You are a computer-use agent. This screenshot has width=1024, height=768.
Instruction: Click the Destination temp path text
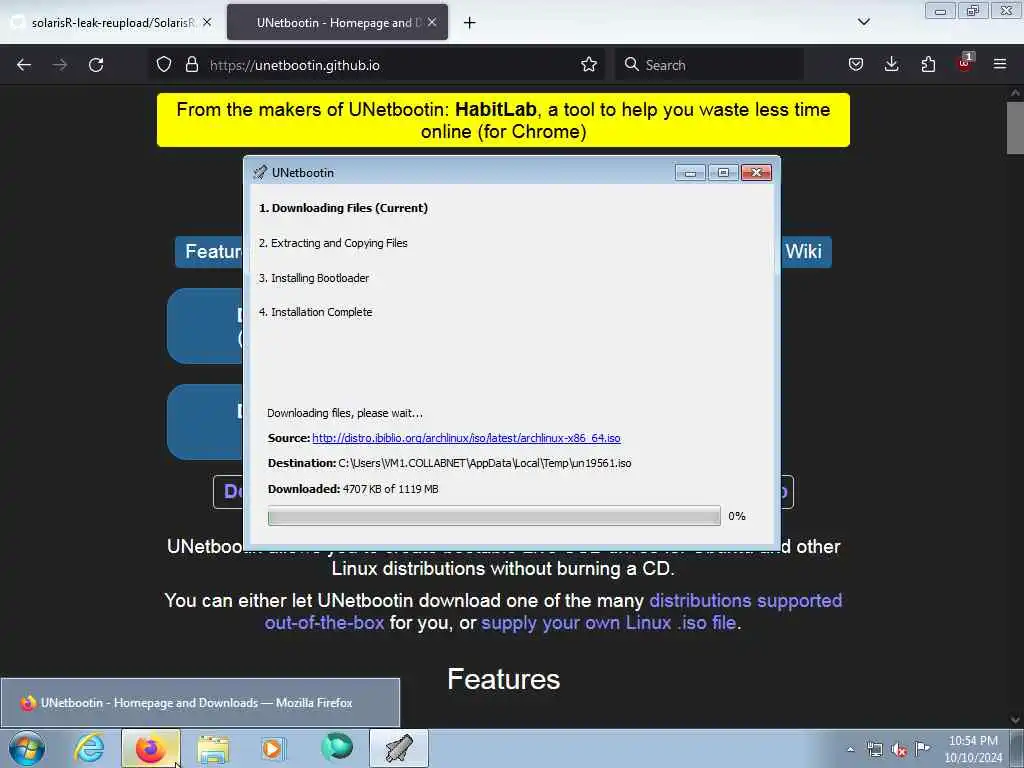click(485, 463)
